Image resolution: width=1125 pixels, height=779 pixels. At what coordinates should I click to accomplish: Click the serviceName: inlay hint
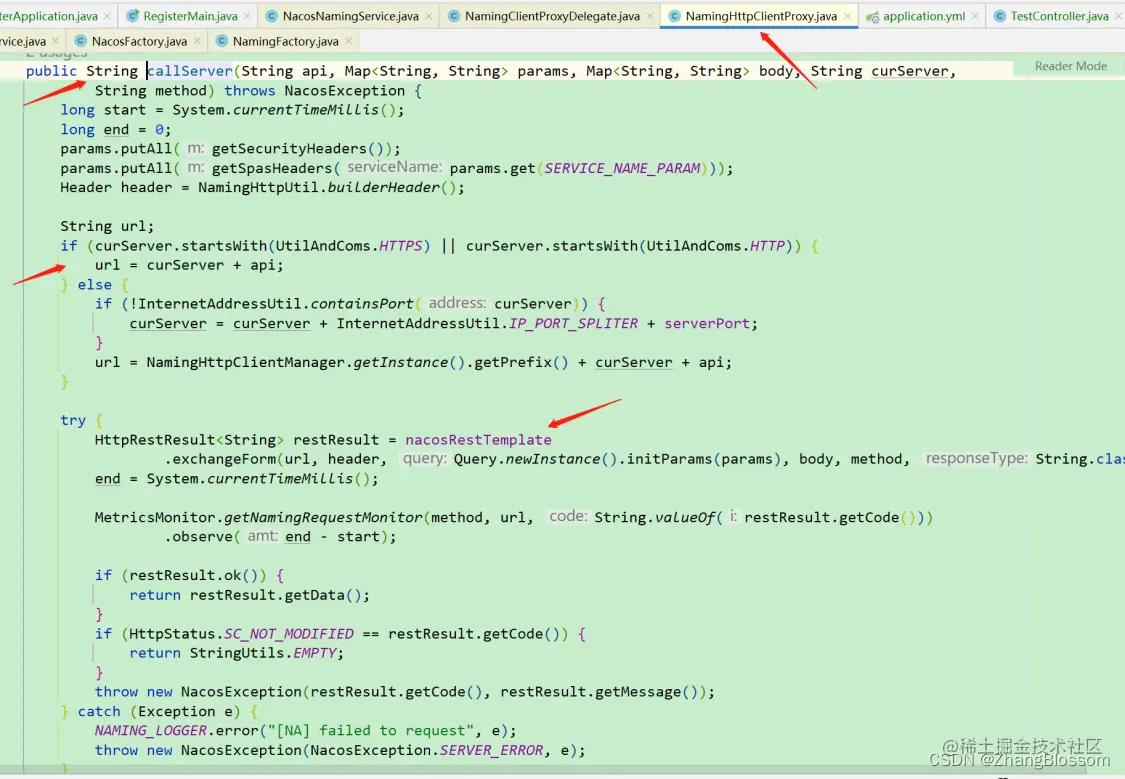tap(394, 167)
